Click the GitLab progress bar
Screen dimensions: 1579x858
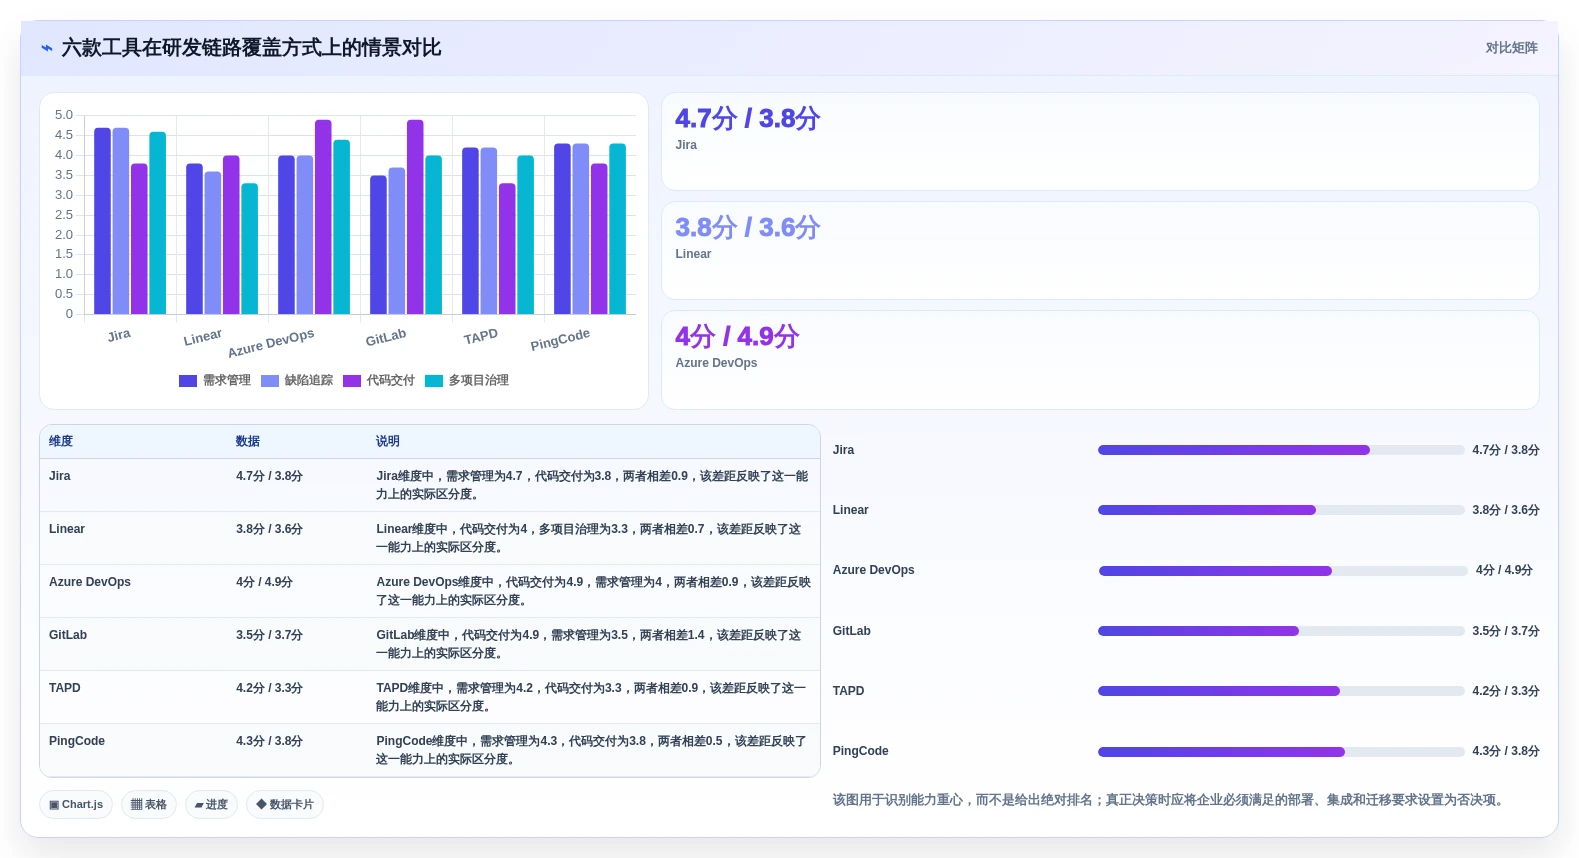(1281, 631)
